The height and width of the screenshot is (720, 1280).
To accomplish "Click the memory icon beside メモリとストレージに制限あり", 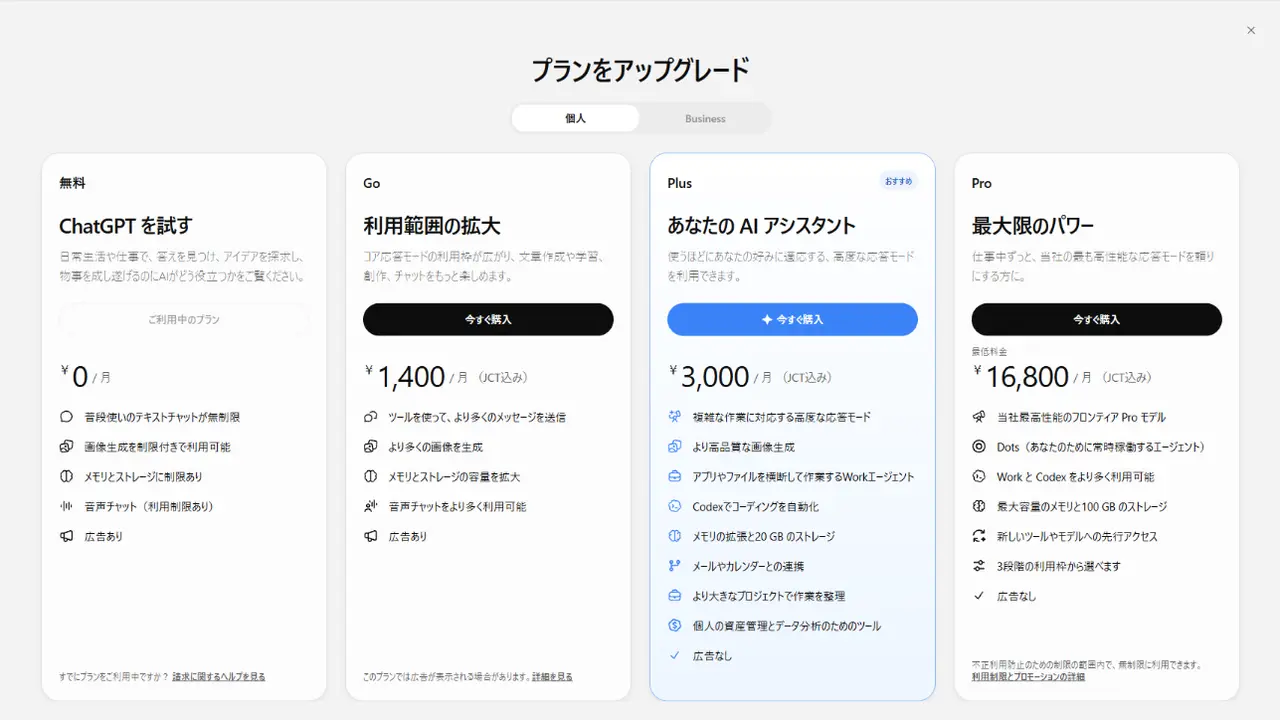I will point(67,477).
